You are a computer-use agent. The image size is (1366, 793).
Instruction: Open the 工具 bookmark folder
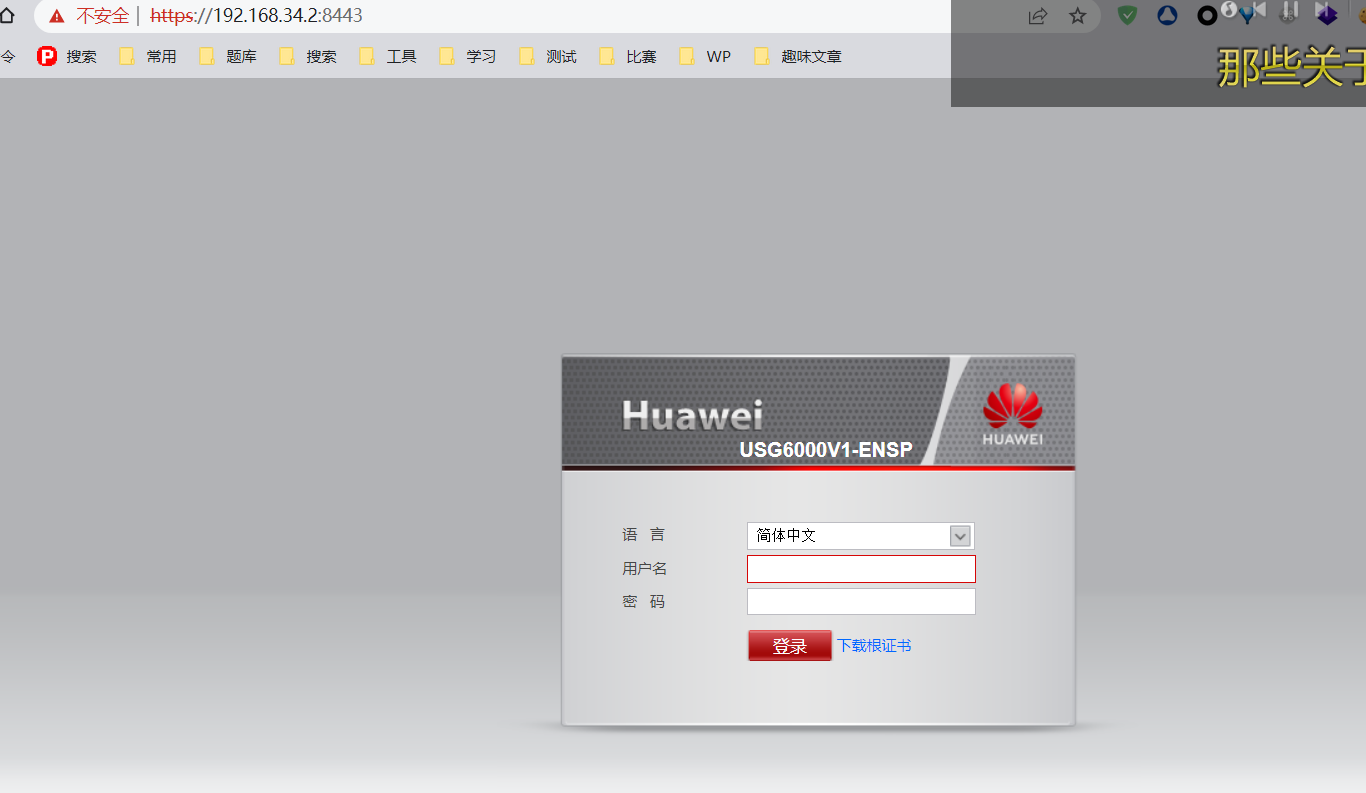(388, 57)
